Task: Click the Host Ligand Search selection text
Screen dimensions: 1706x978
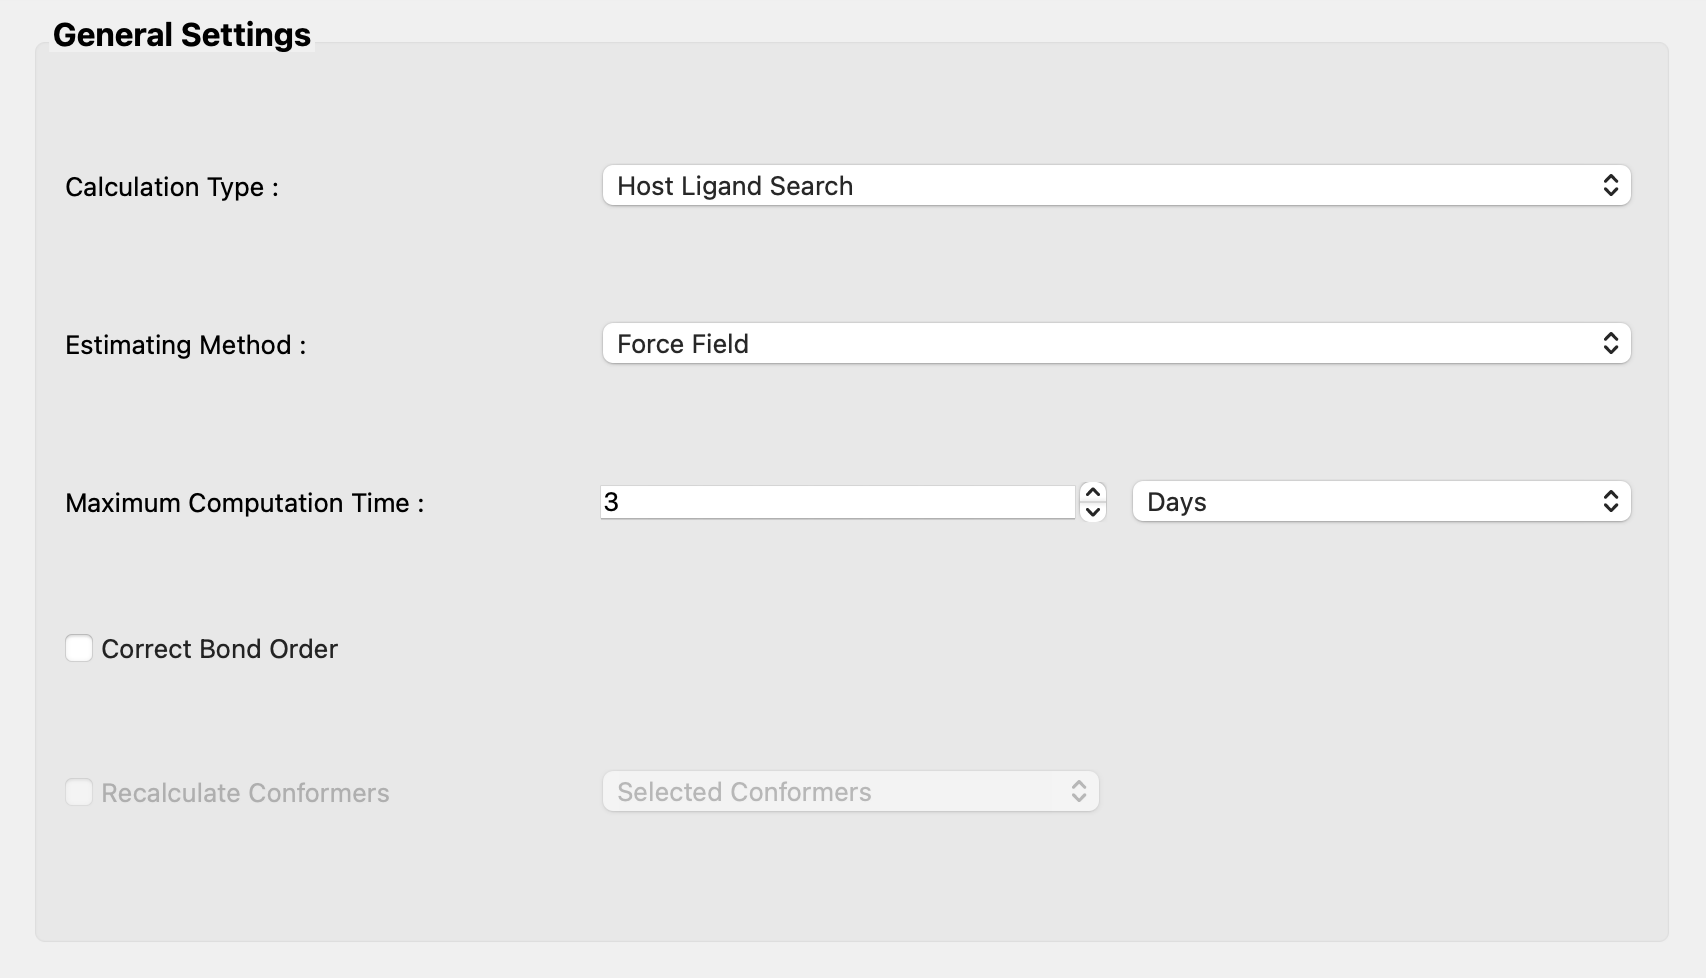Action: (735, 185)
